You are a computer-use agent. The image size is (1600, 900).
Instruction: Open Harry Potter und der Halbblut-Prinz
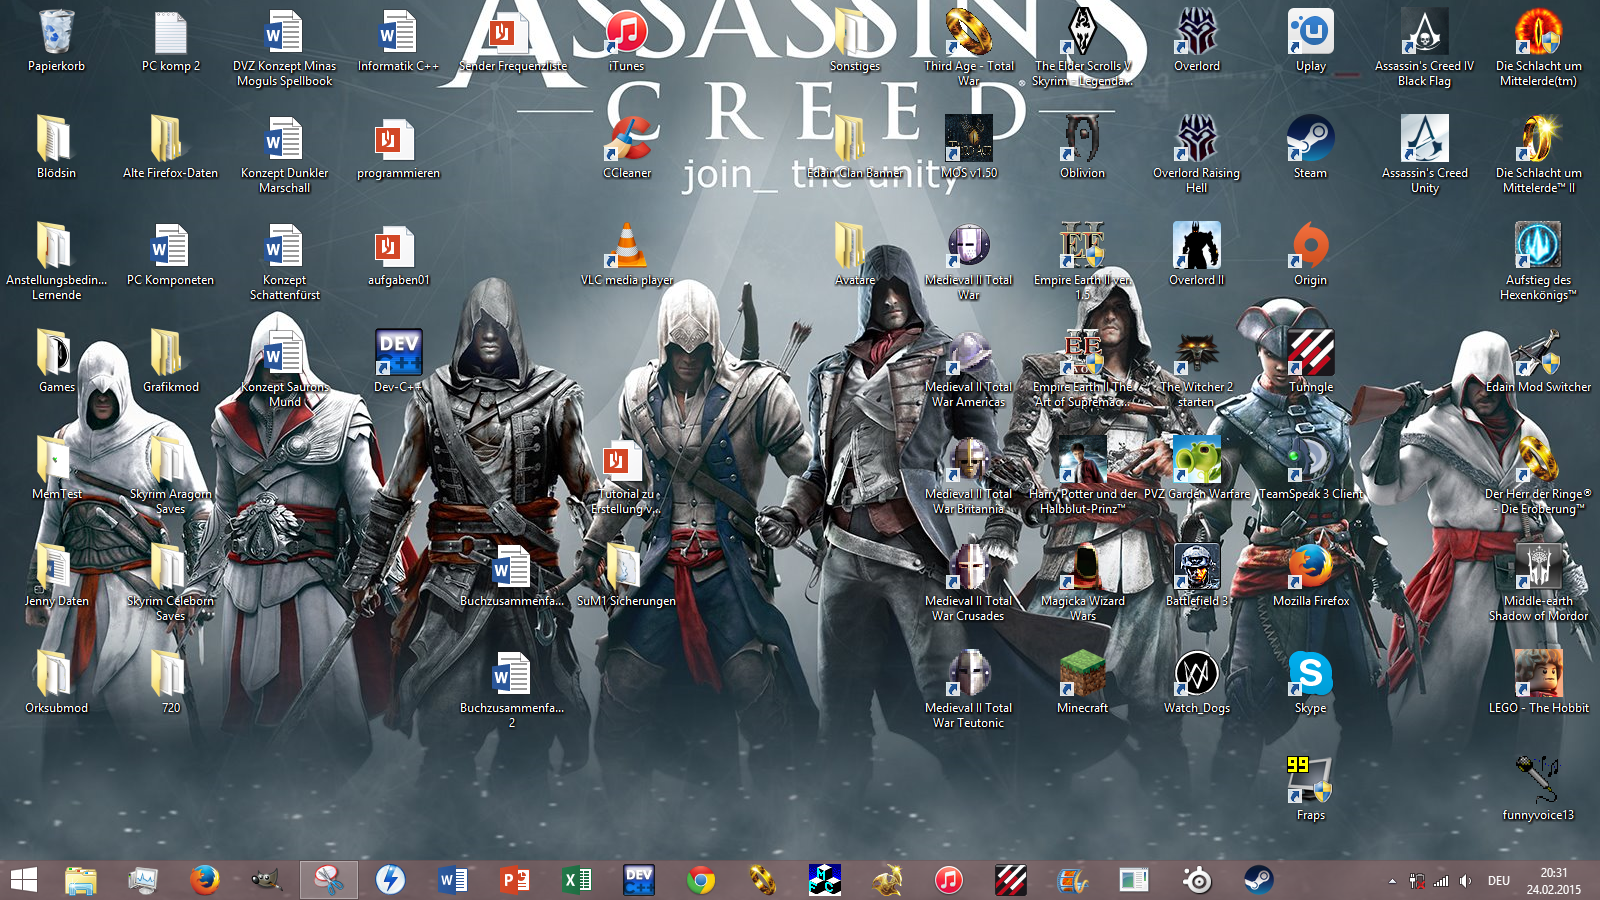click(1082, 460)
